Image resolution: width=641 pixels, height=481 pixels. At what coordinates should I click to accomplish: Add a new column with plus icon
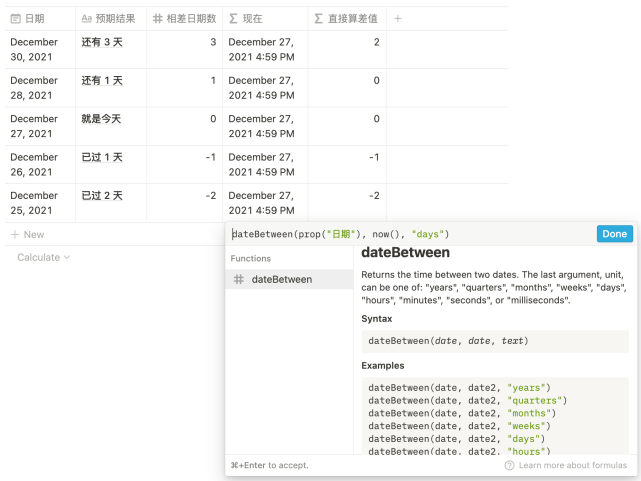click(397, 18)
